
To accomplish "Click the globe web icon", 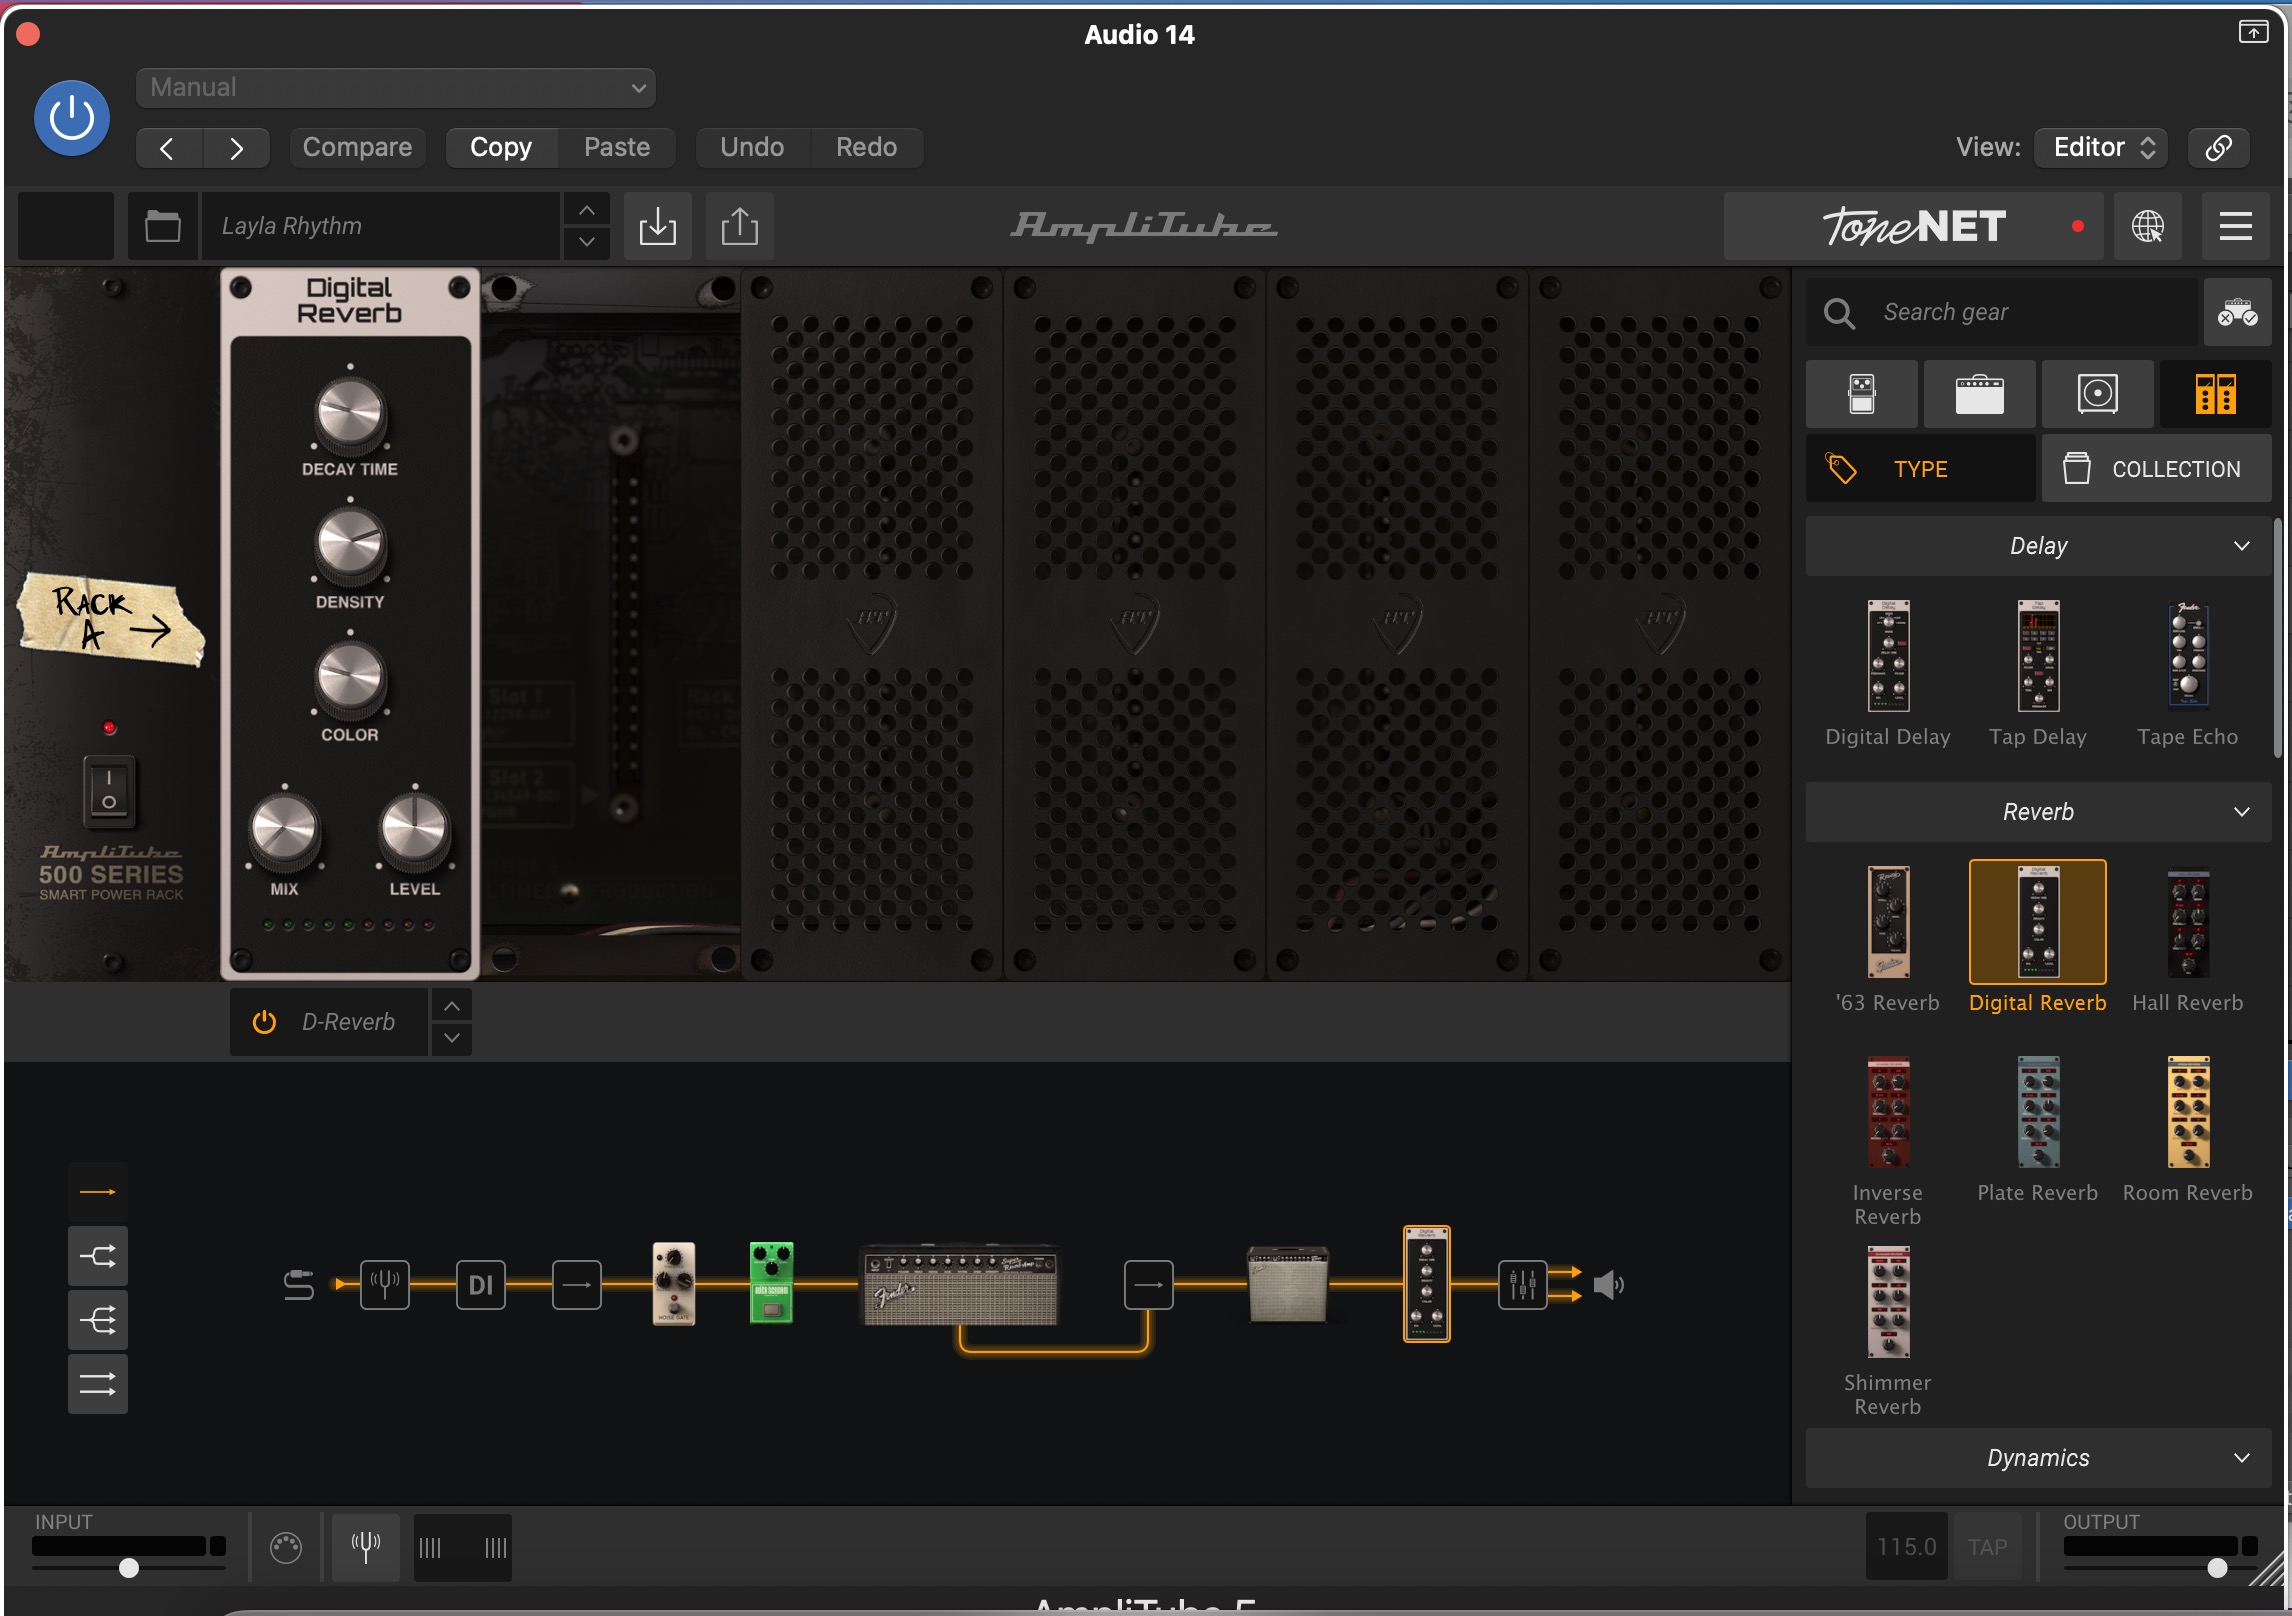I will tap(2148, 227).
